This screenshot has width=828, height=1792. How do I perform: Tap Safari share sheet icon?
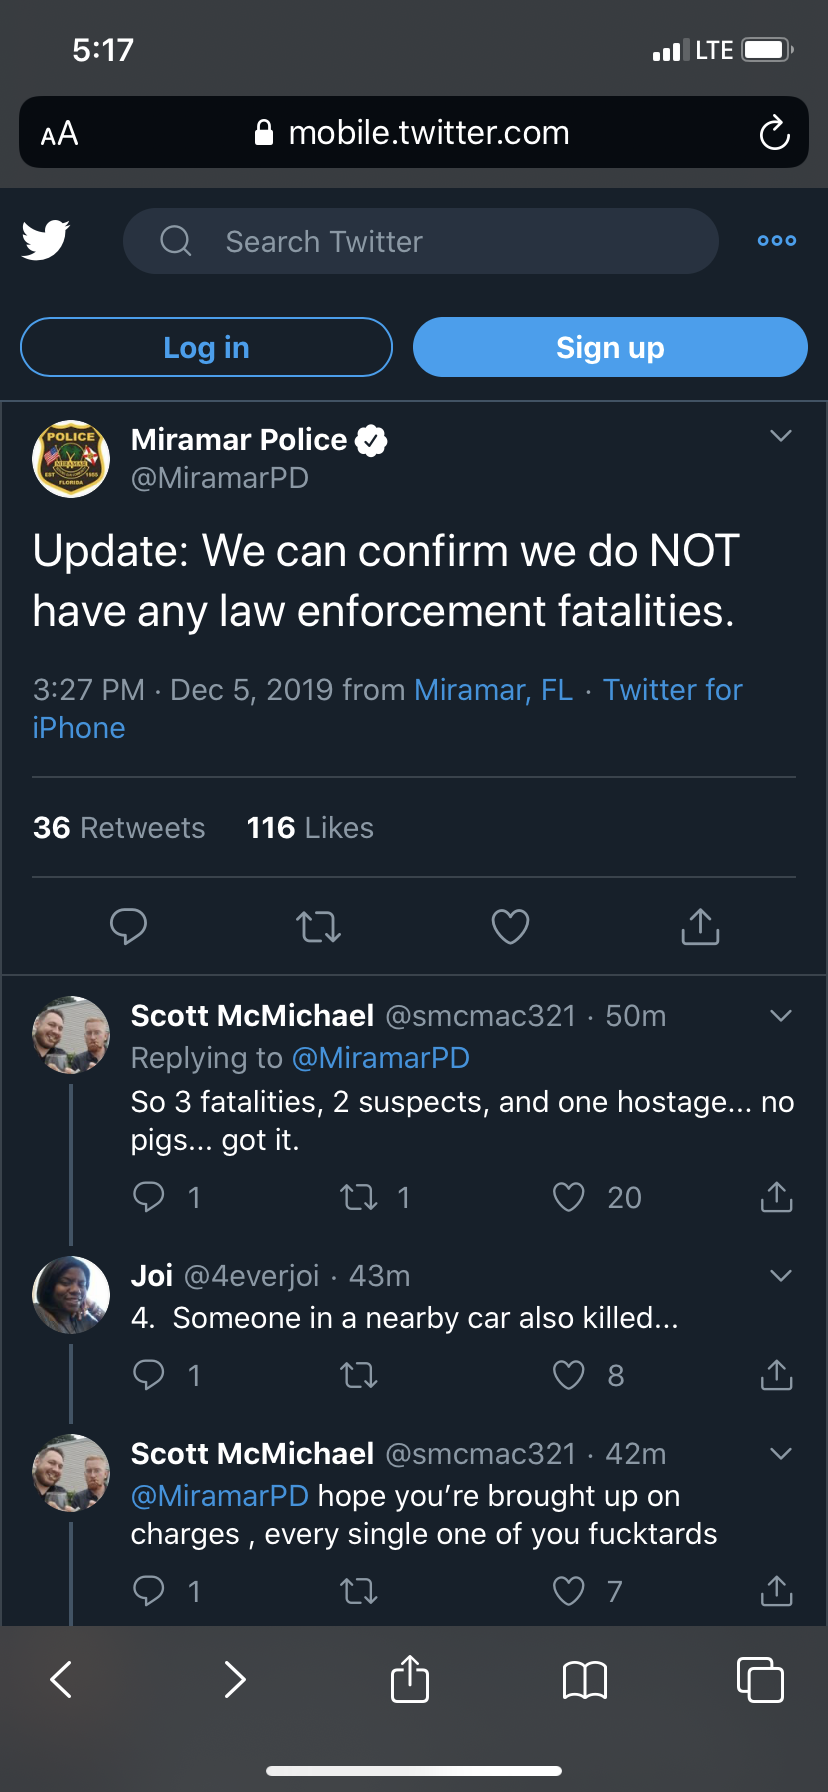(410, 1679)
